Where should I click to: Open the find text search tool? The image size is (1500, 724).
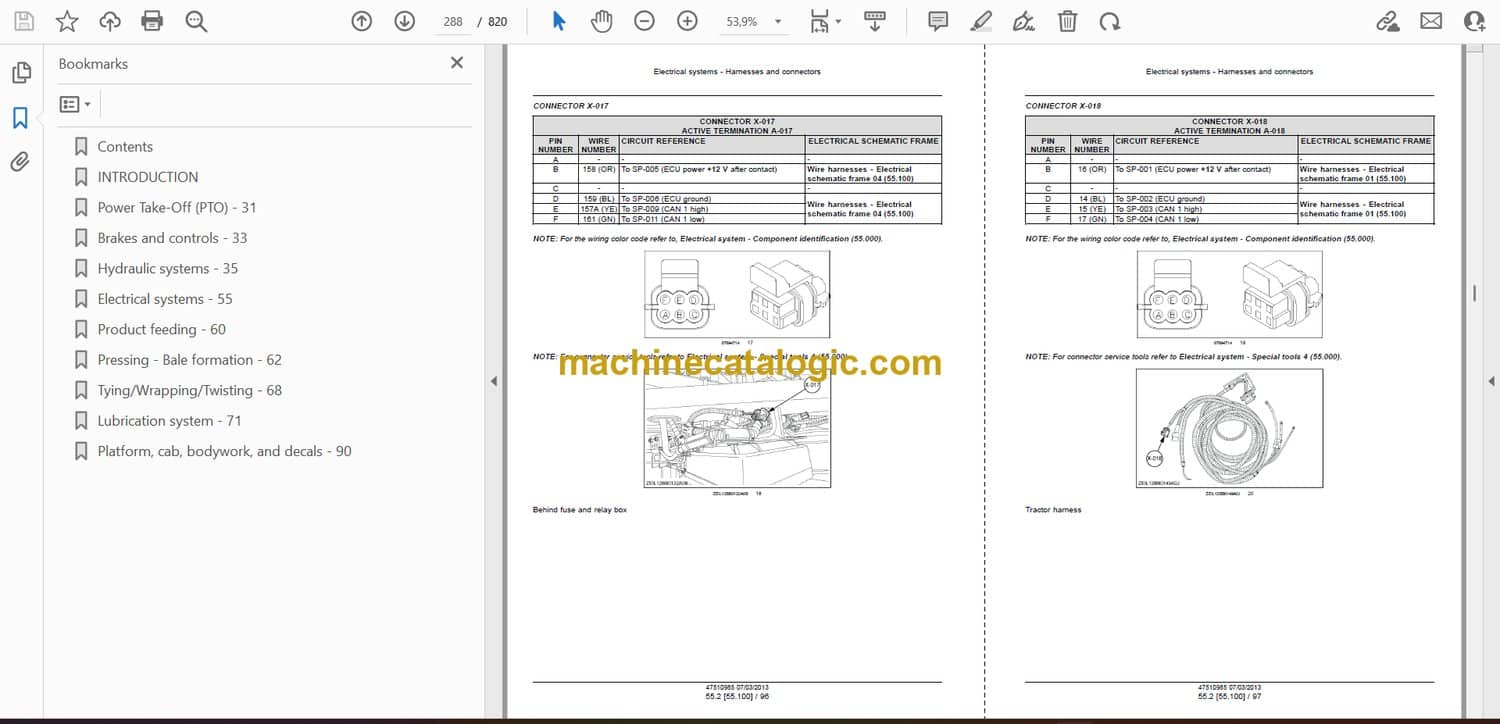coord(196,21)
